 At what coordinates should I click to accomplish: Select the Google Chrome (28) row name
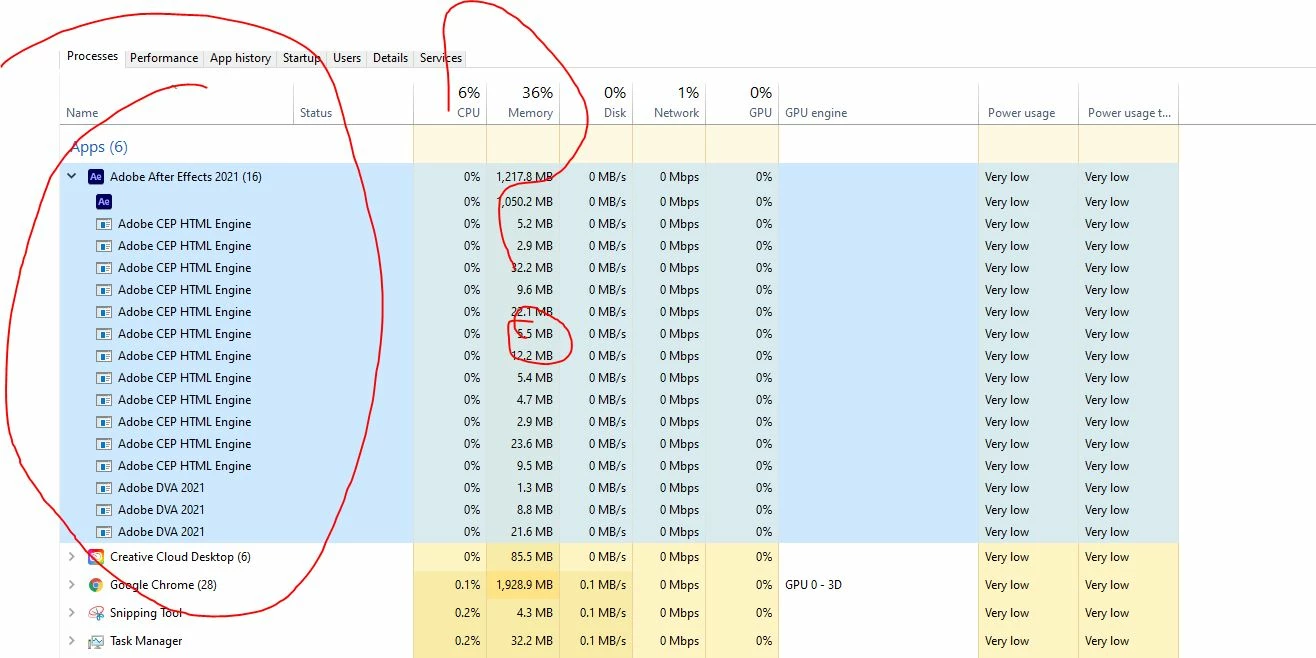pos(163,585)
